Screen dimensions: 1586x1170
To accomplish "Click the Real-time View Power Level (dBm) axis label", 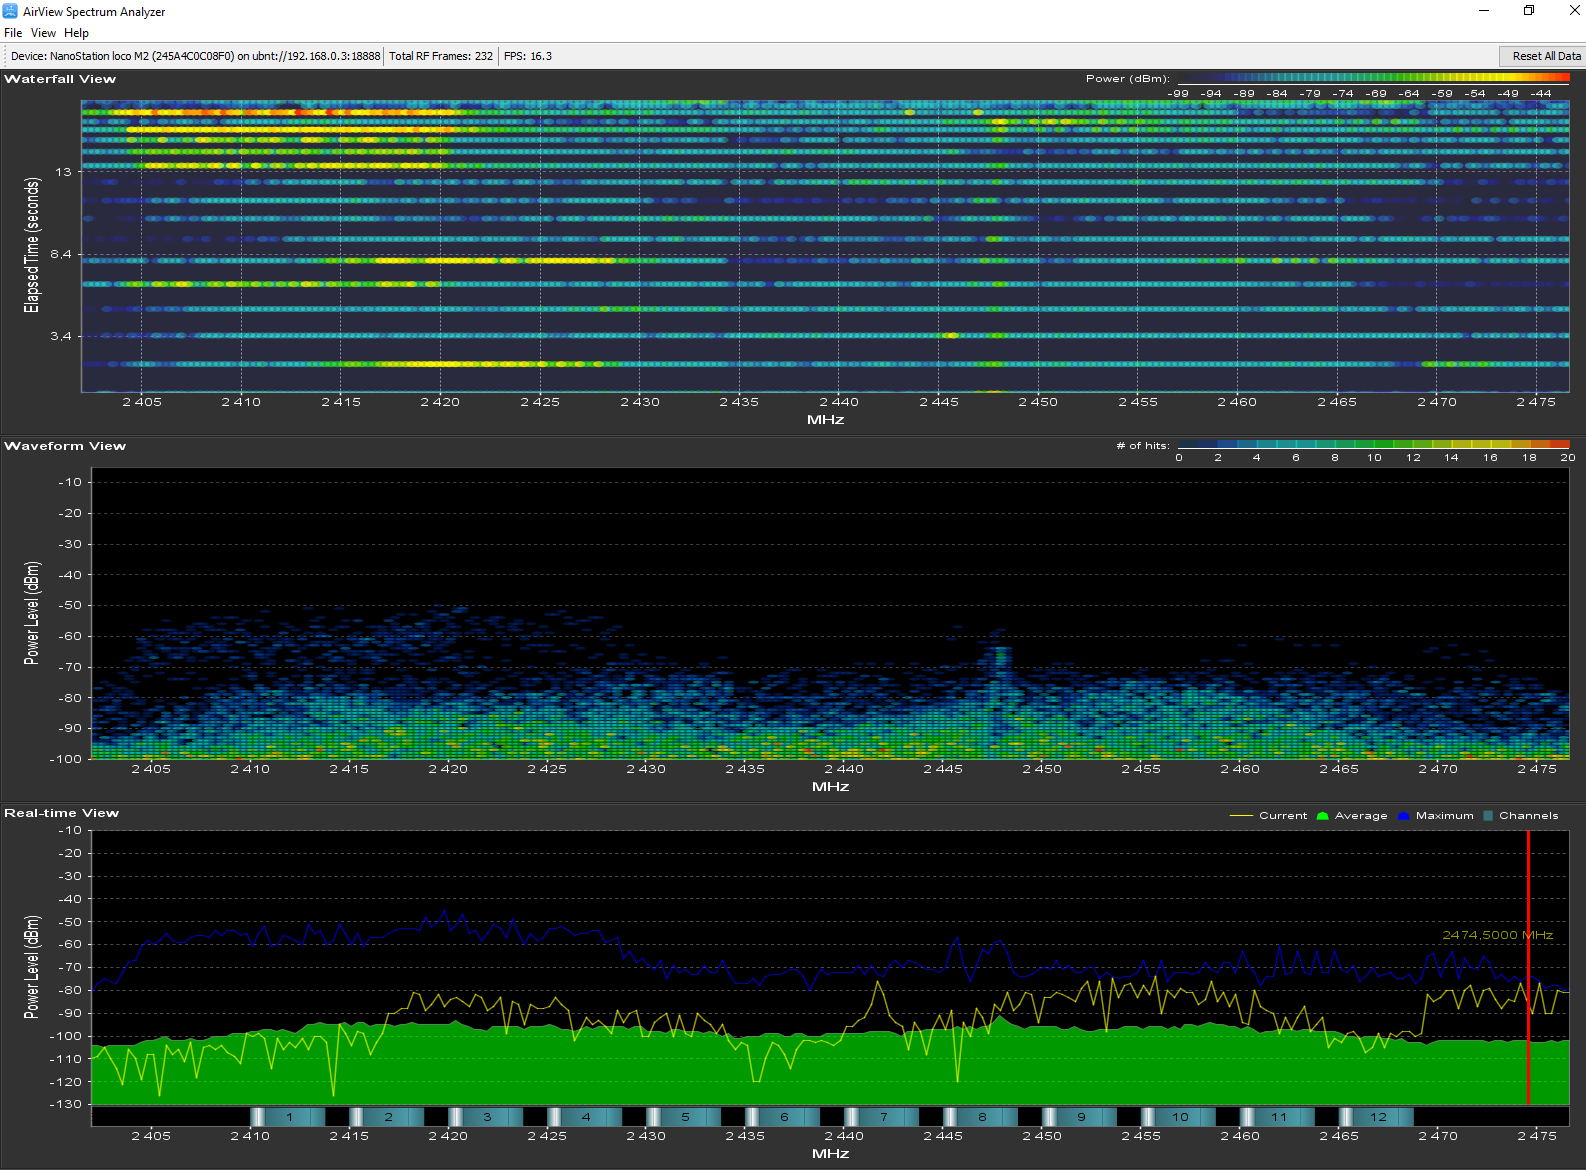I will coord(32,967).
